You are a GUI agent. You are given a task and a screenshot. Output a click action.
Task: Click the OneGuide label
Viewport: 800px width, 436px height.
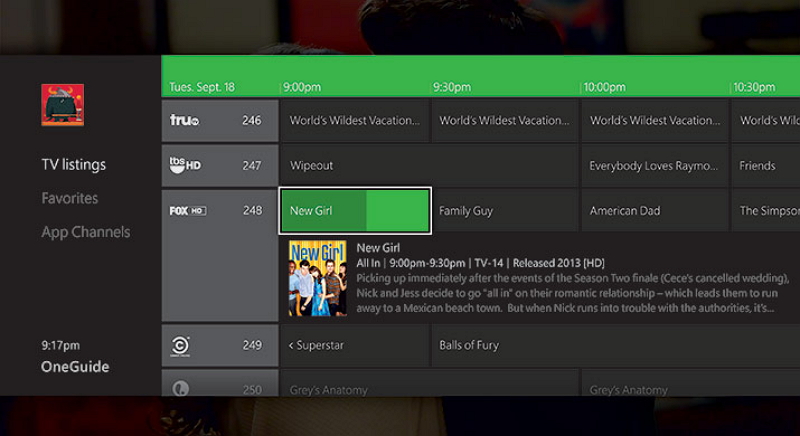click(75, 367)
